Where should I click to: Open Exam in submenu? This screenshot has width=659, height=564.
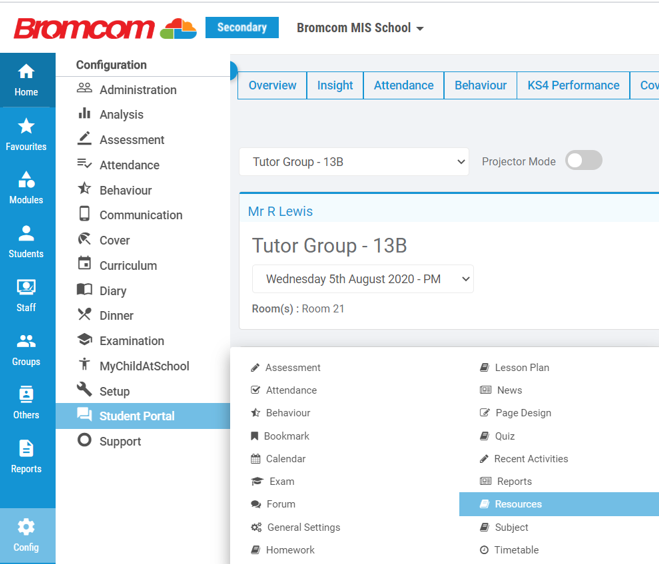click(x=272, y=481)
